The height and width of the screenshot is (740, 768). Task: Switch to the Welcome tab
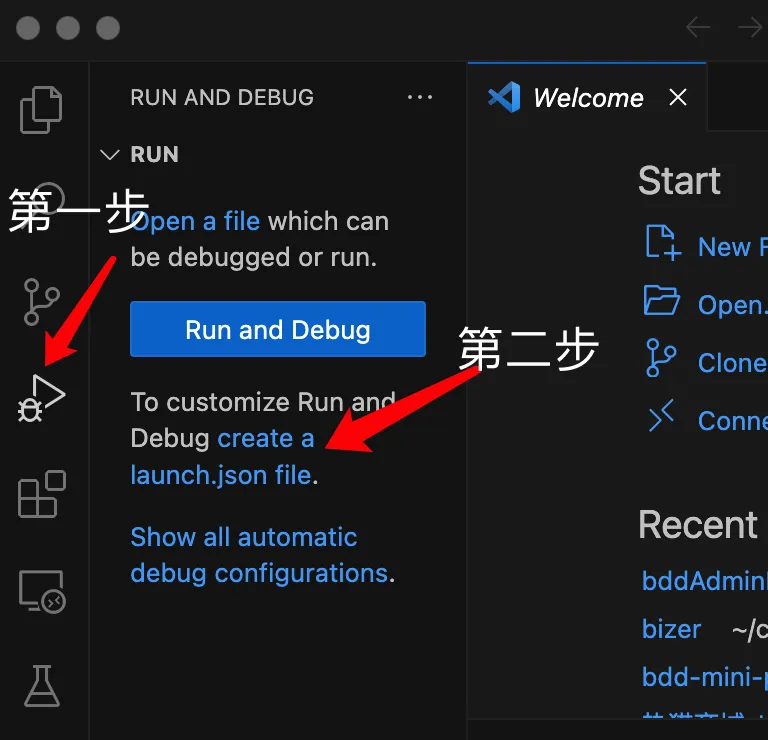(587, 97)
